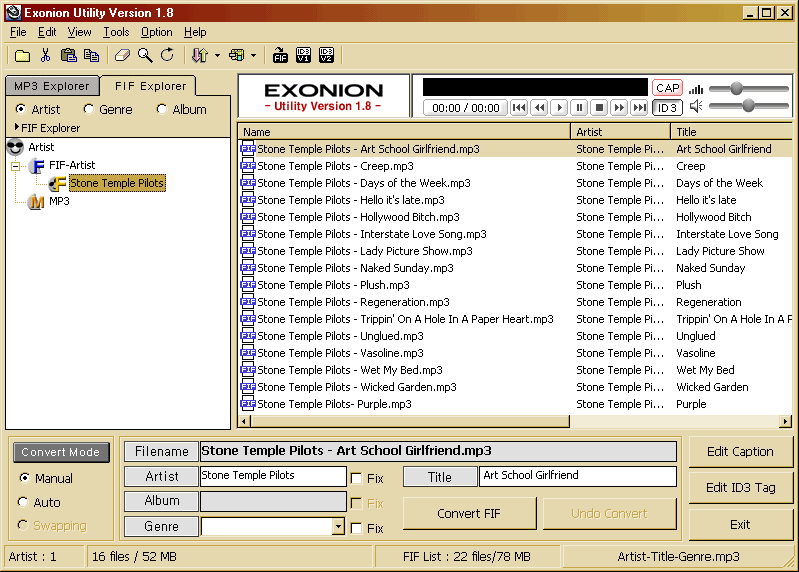Screen dimensions: 799x572
Task: Click the ID3 V2 toolbar icon
Action: (x=326, y=55)
